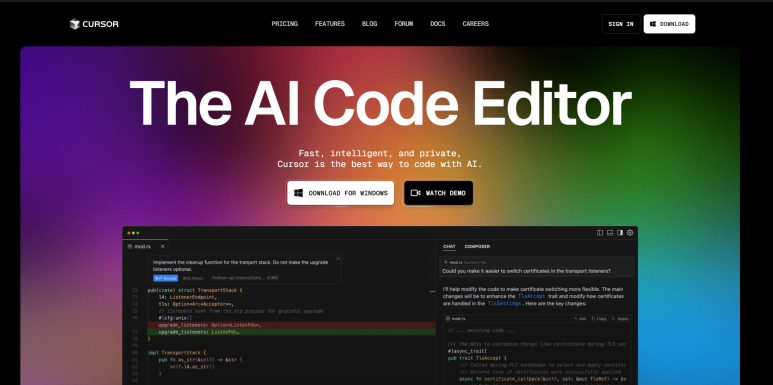773x385 pixels.
Task: Click the TlsSettings code reference
Action: 504,304
